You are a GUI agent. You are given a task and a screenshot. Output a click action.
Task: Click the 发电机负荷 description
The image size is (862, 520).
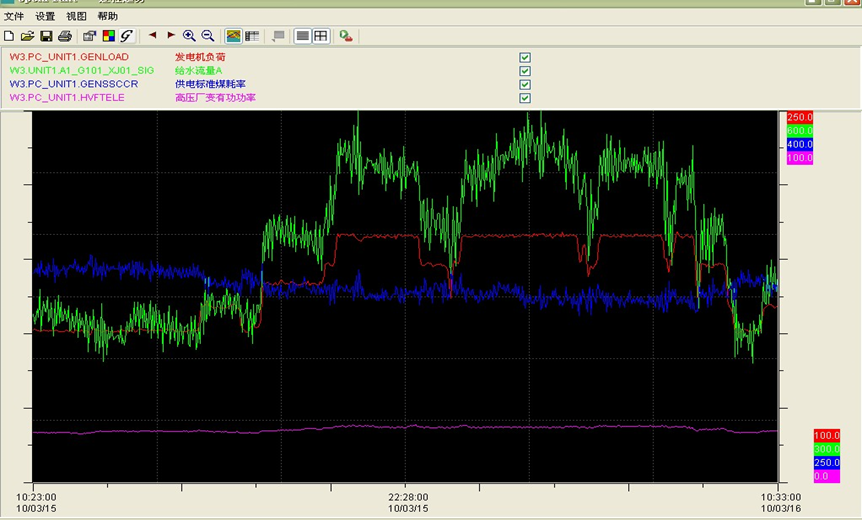point(200,57)
